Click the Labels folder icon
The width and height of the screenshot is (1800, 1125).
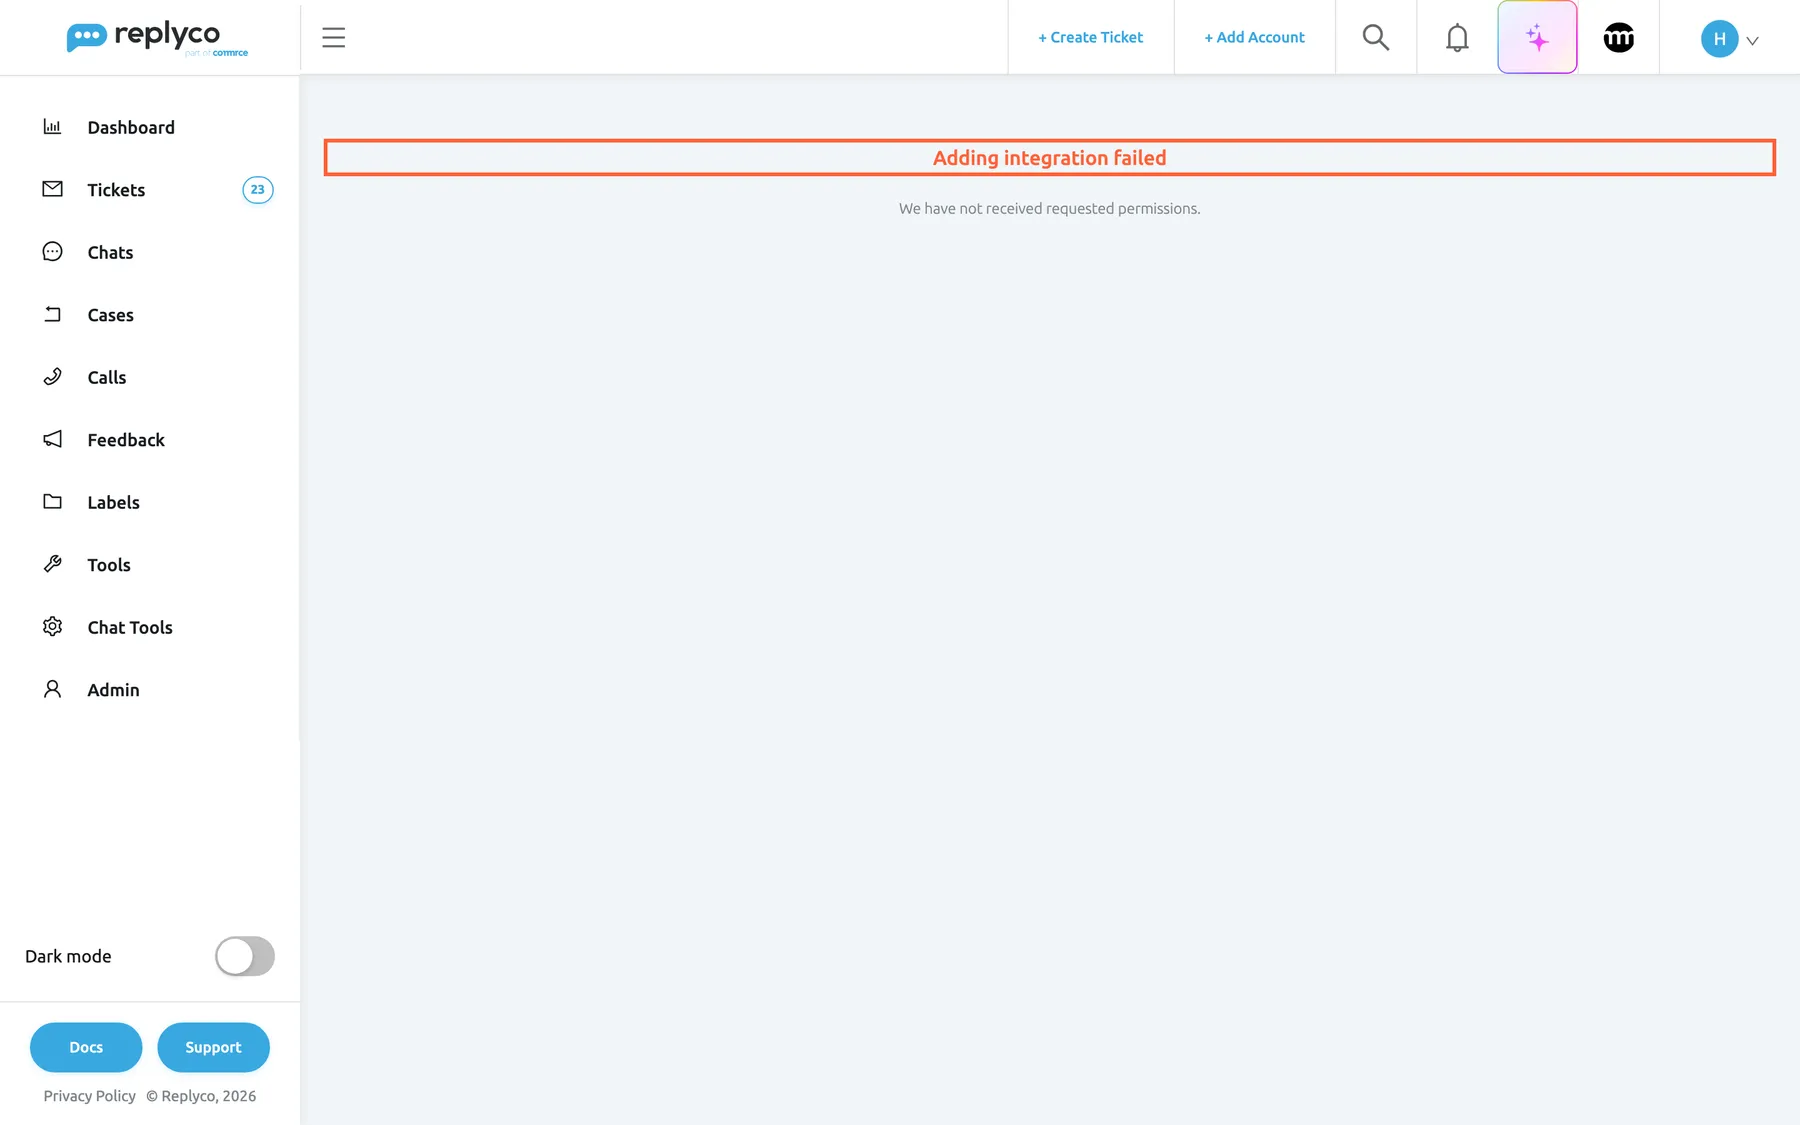click(x=52, y=502)
